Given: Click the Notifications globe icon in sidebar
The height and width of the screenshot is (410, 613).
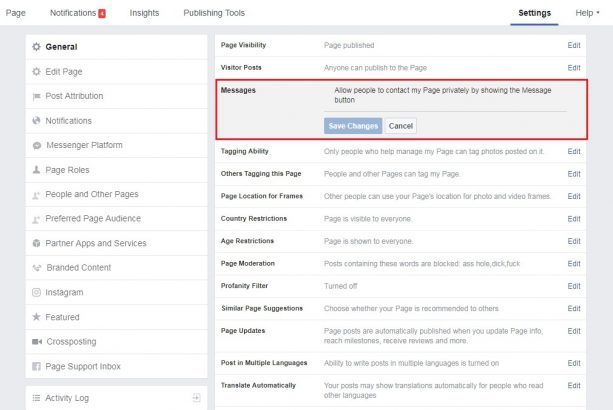Looking at the screenshot, I should 37,121.
